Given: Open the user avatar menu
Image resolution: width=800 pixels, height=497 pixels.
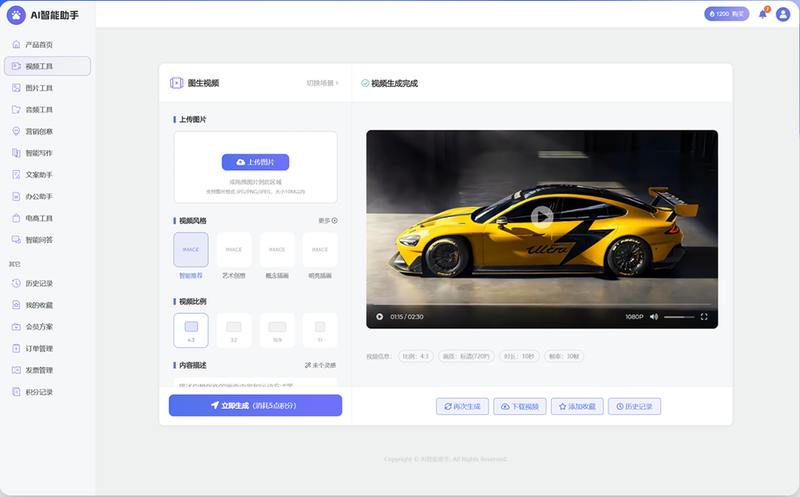Looking at the screenshot, I should coord(783,14).
